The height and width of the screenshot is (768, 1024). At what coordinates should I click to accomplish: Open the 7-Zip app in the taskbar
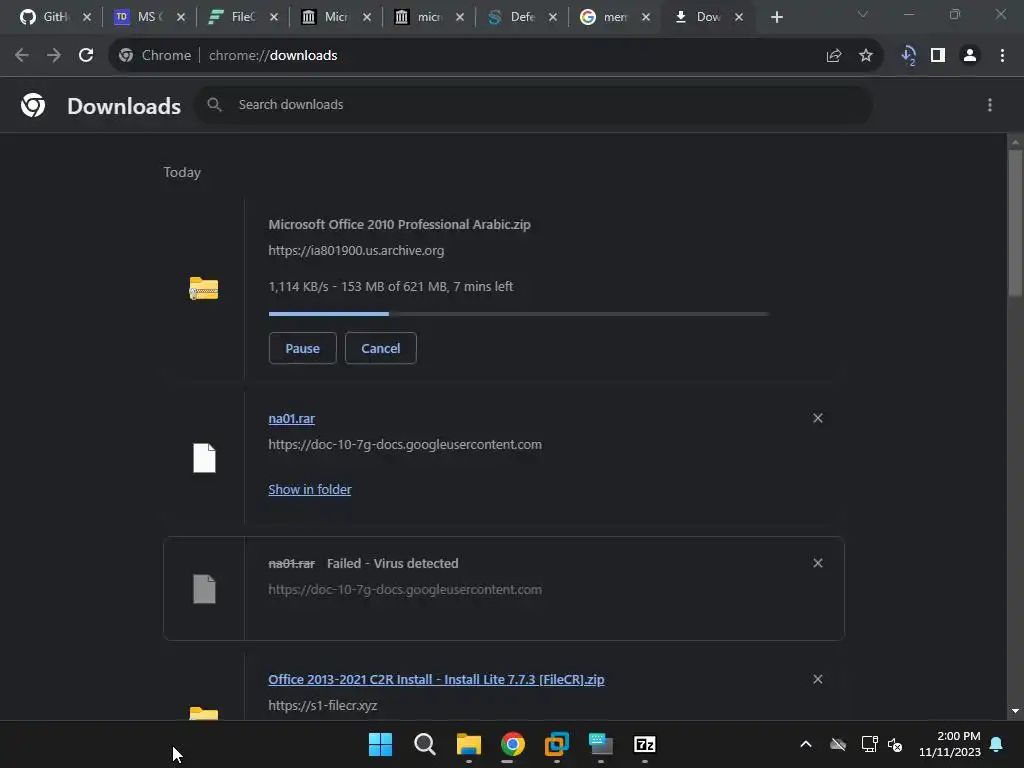click(x=645, y=744)
